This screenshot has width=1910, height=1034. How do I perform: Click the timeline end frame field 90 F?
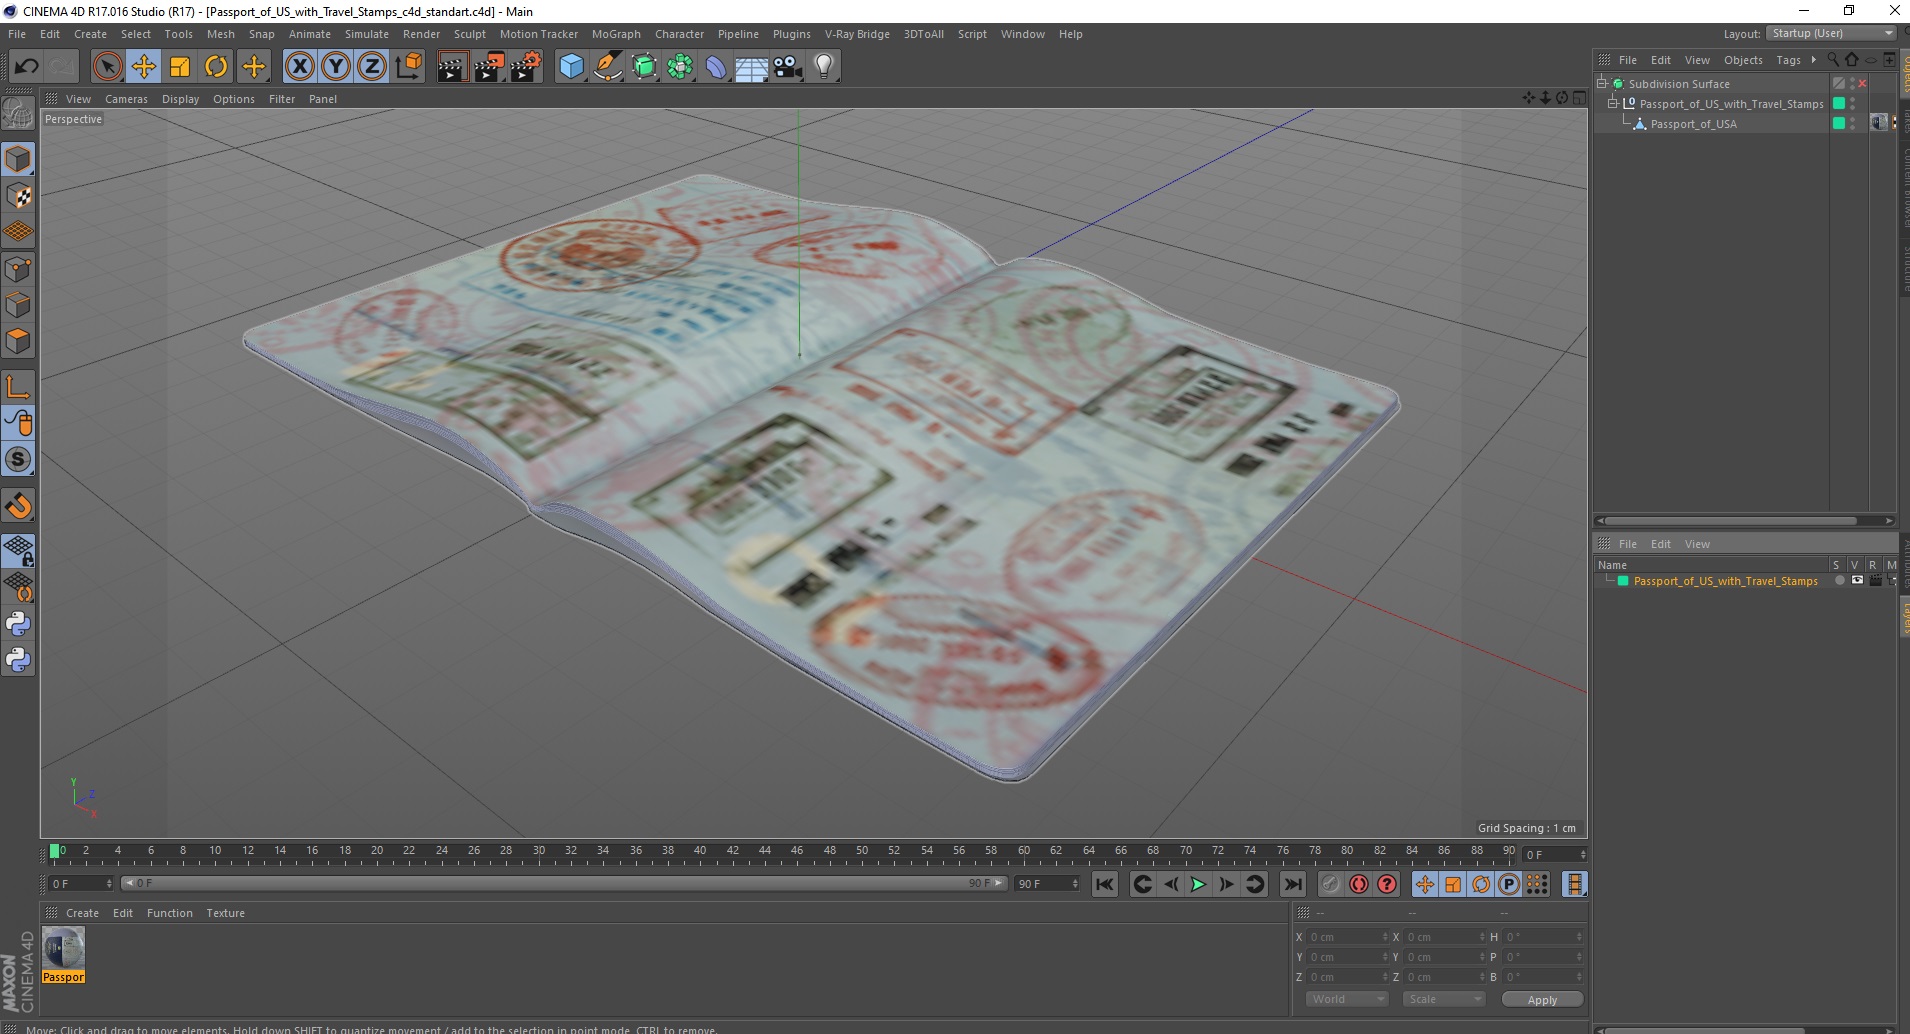click(x=1046, y=884)
